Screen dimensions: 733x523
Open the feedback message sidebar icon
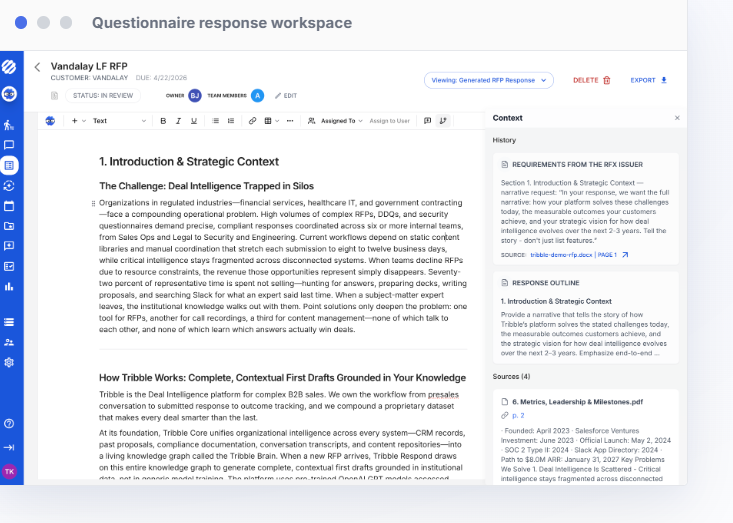pos(9,246)
